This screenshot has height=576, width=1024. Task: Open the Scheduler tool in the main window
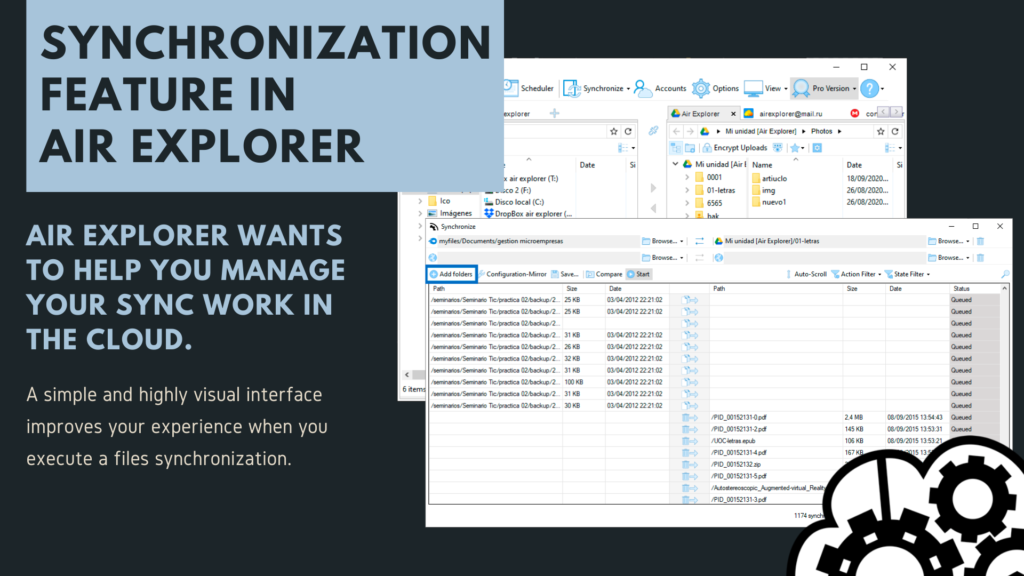click(x=528, y=88)
